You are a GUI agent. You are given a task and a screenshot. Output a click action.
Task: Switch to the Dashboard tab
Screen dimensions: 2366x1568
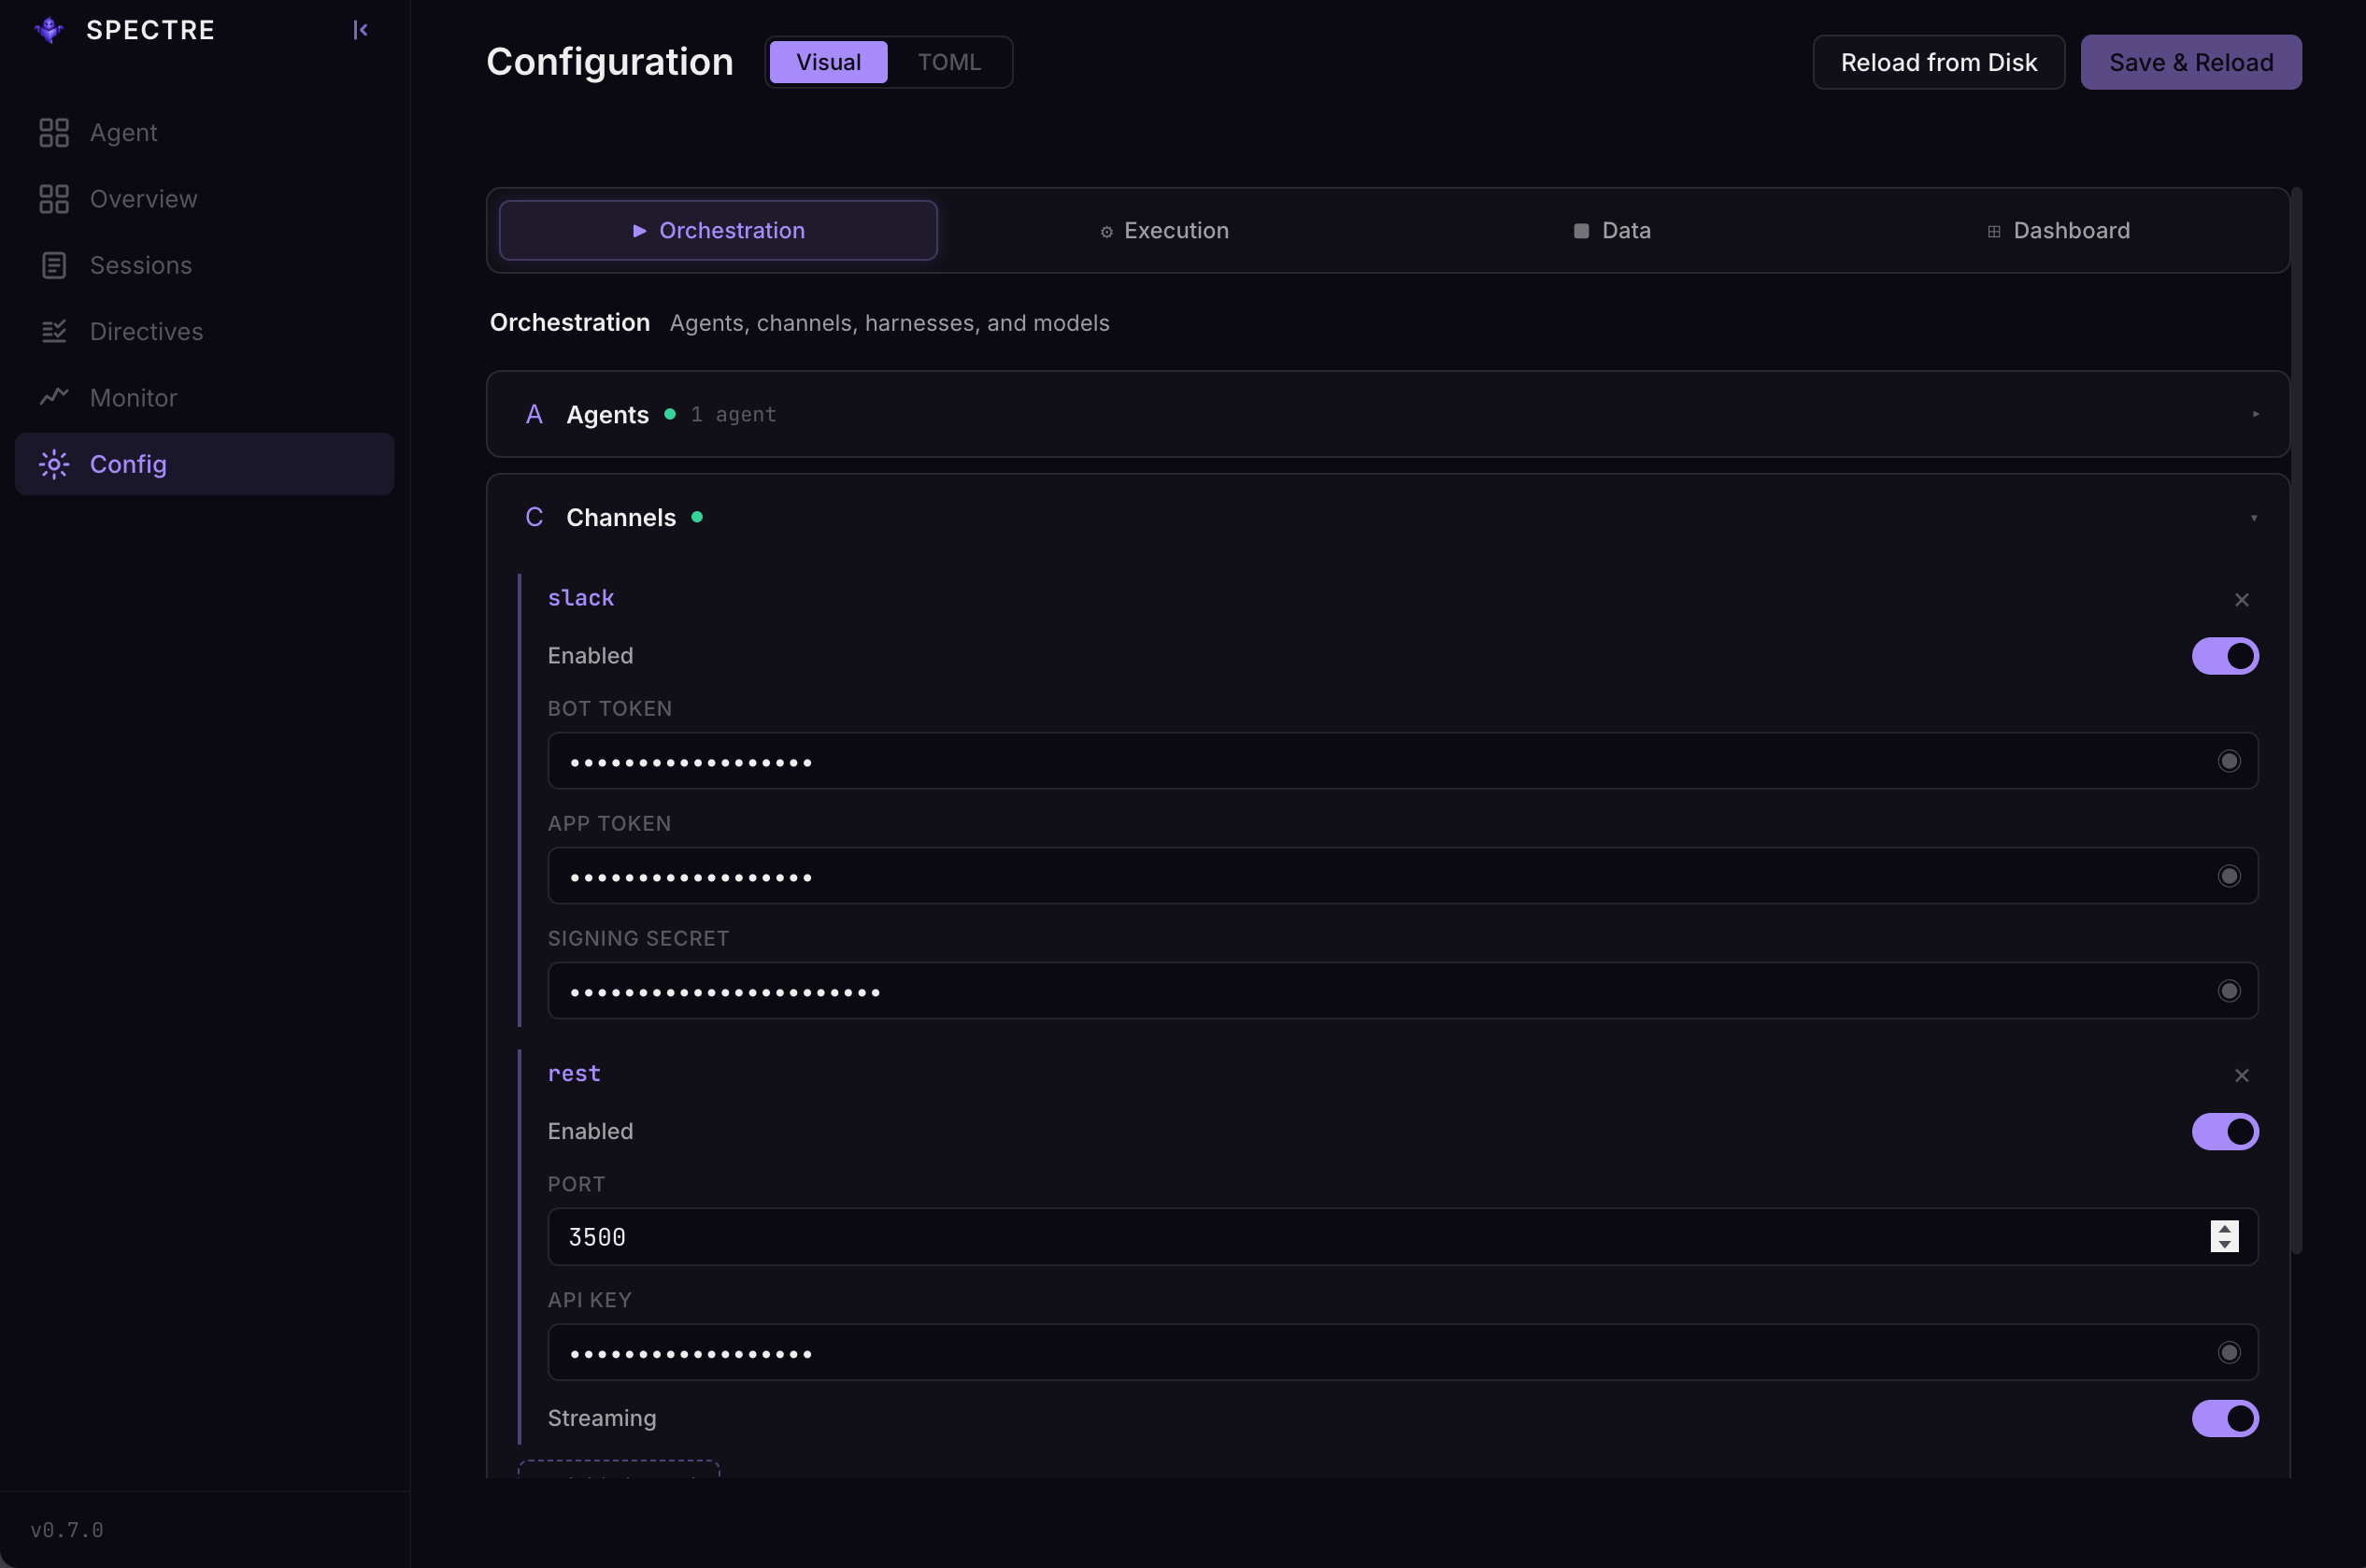tap(2058, 230)
